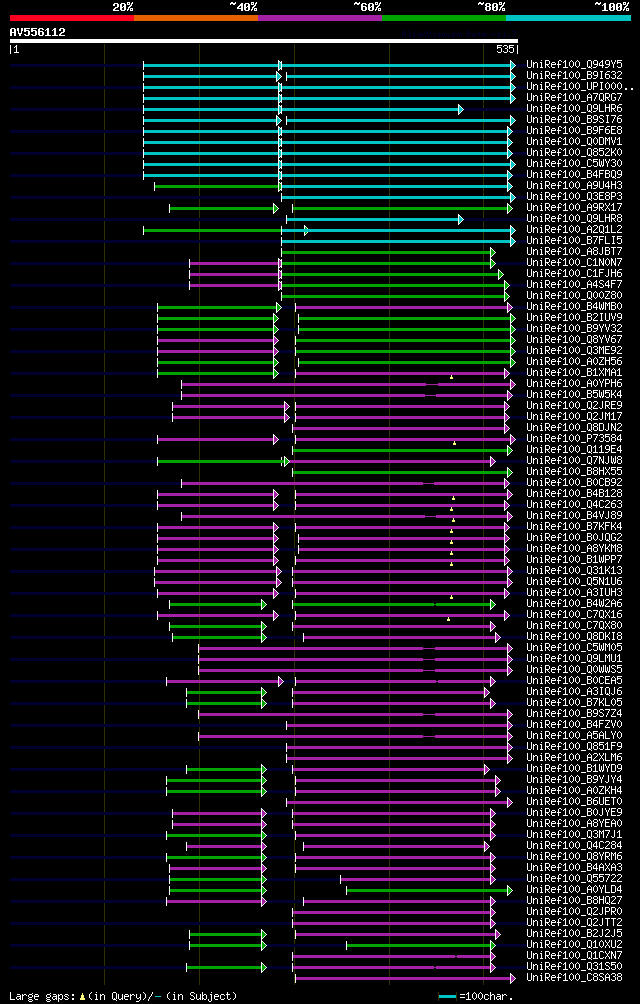640x1004 pixels.
Task: Click hit label UniRef100_B9S7Z4
Action: (574, 715)
